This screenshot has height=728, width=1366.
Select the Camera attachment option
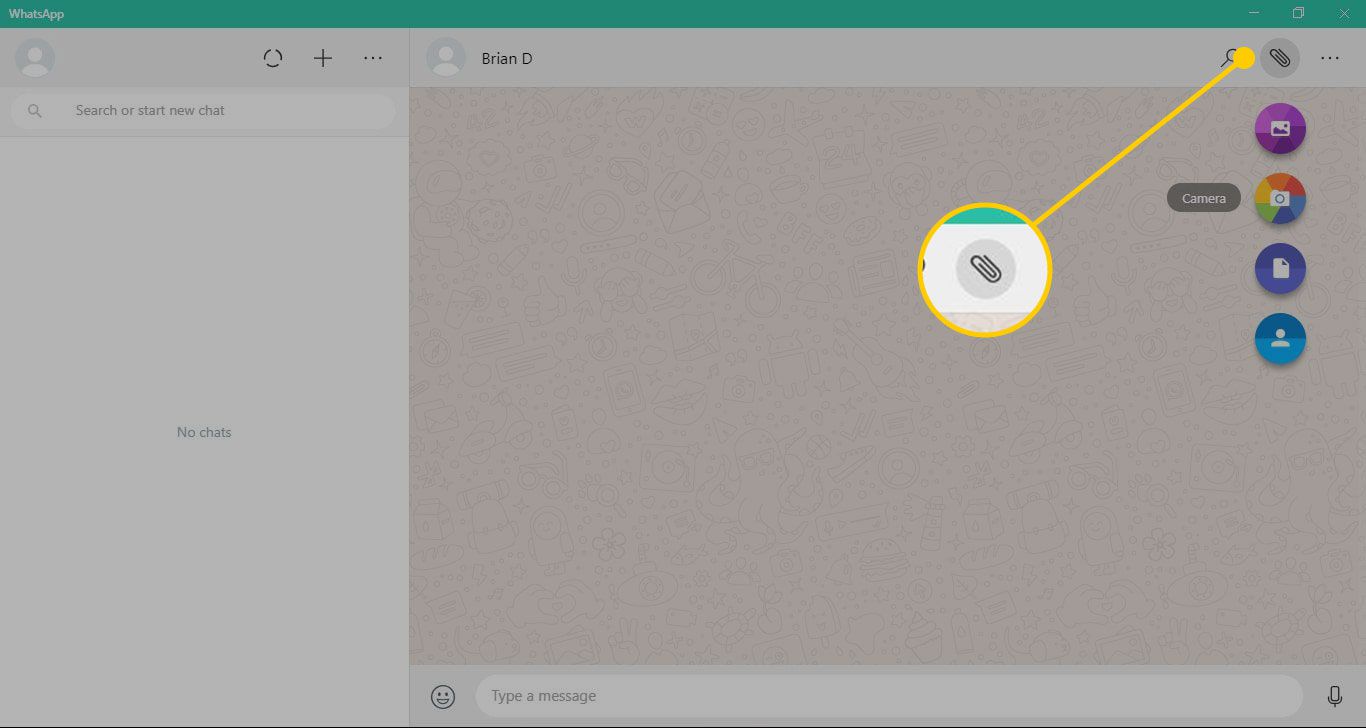1280,199
